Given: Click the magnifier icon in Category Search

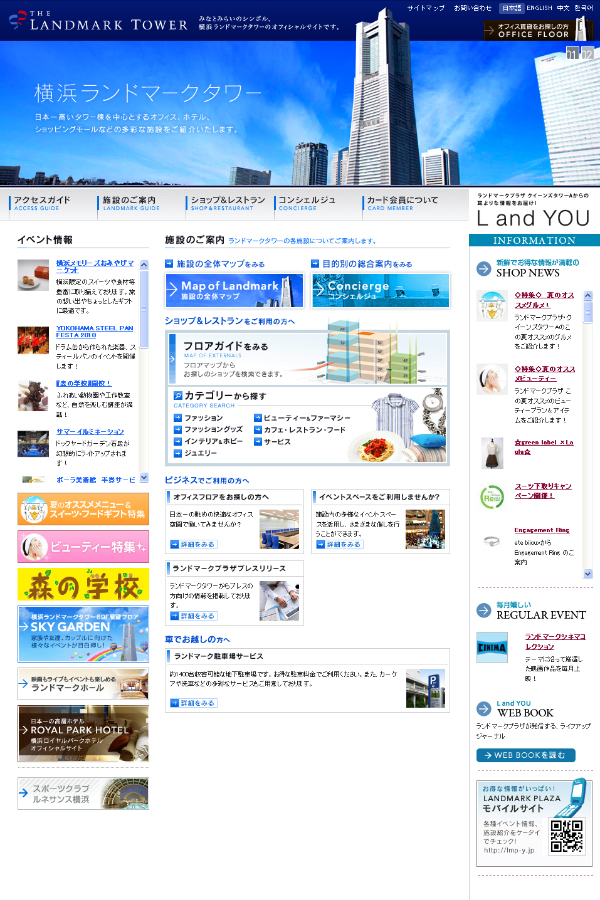Looking at the screenshot, I should pyautogui.click(x=177, y=397).
